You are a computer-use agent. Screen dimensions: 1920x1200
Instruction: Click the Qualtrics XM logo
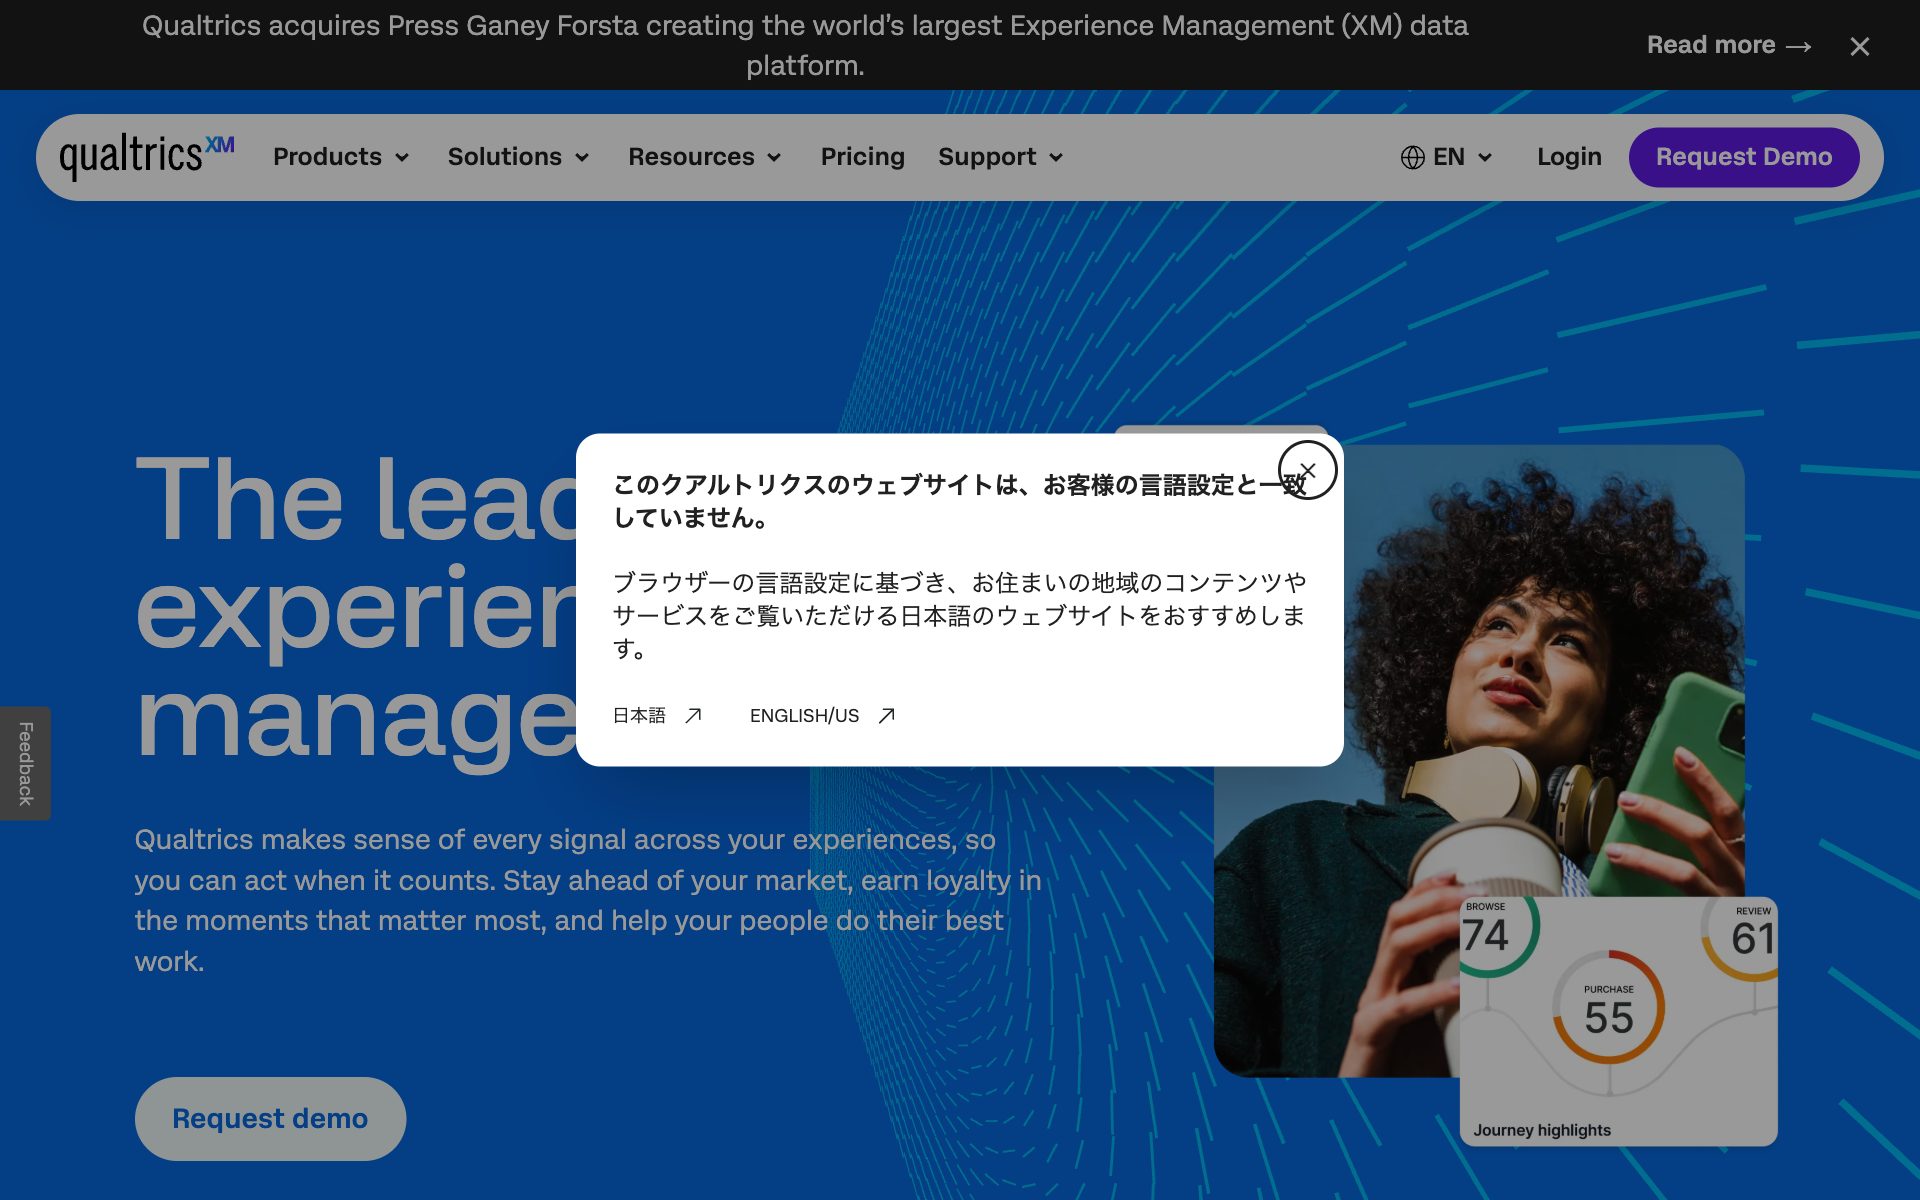coord(147,157)
